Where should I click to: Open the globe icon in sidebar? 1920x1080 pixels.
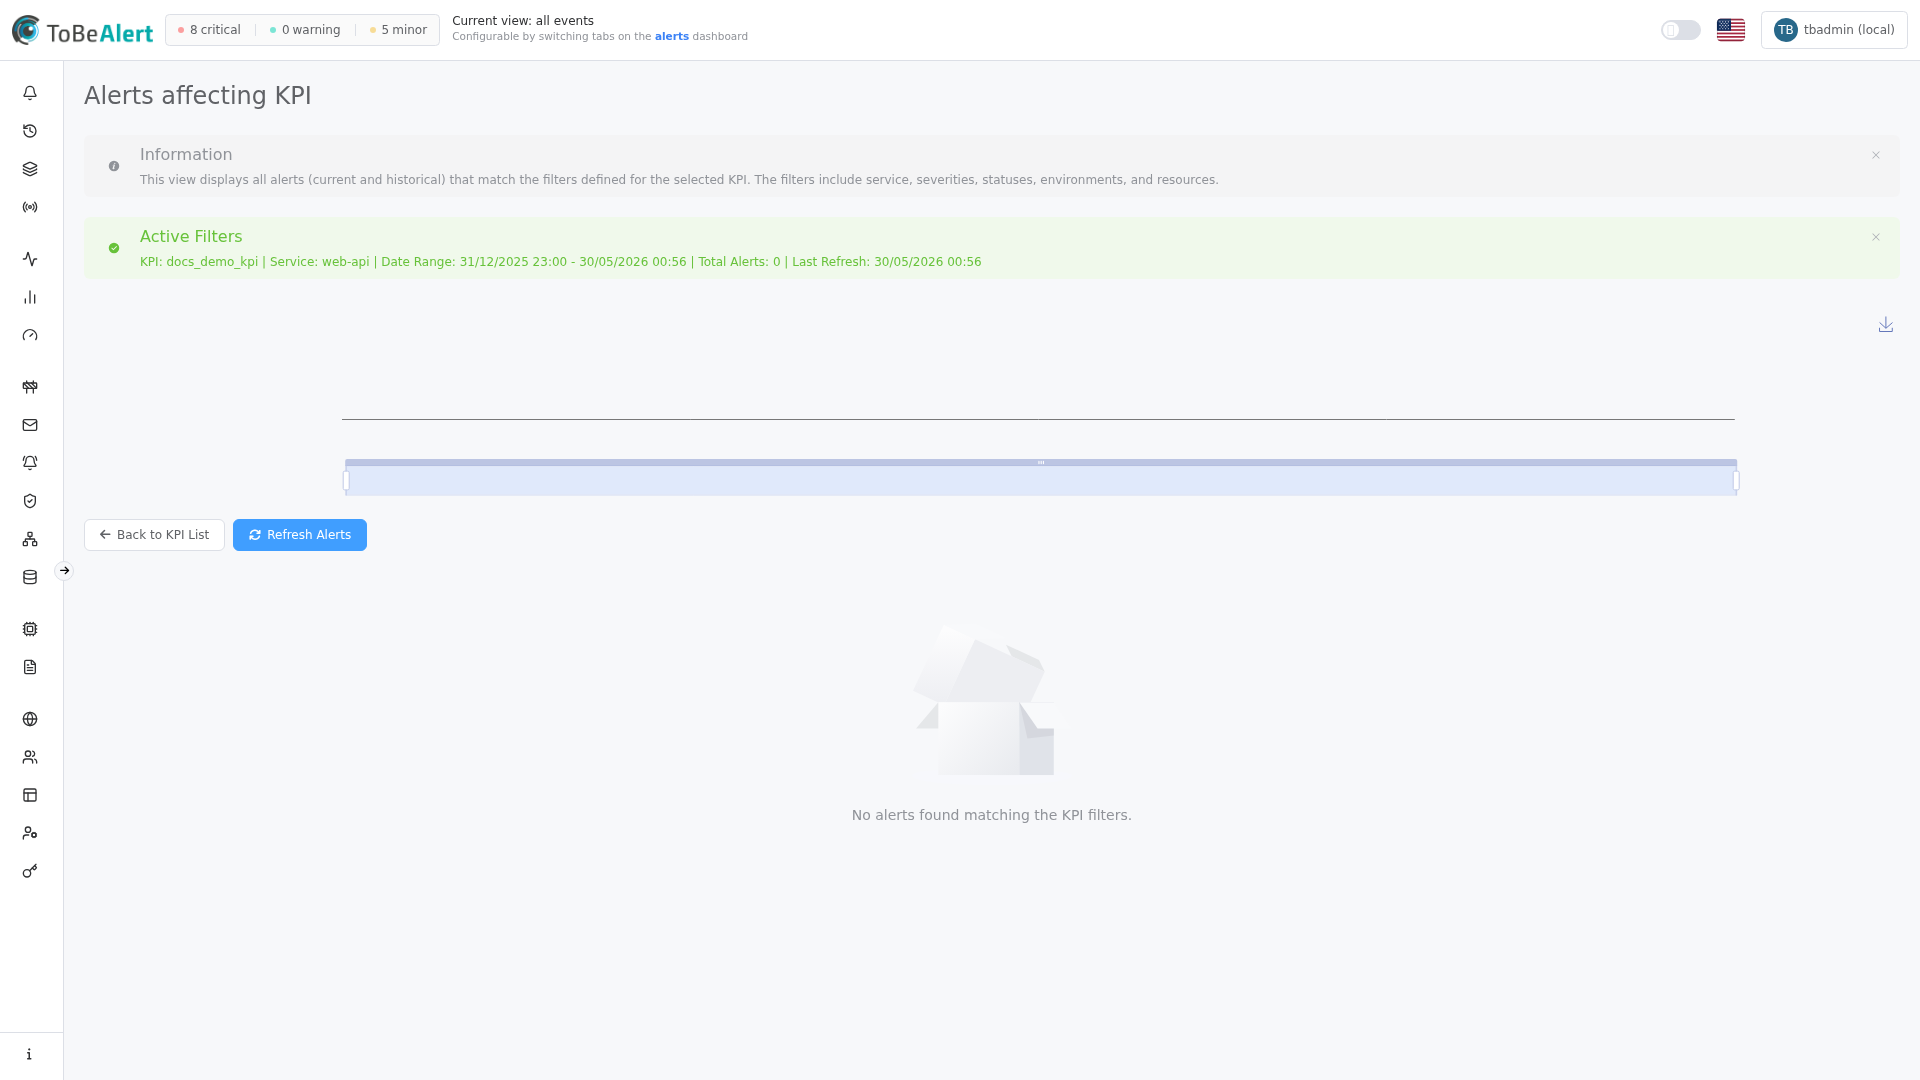click(x=30, y=719)
